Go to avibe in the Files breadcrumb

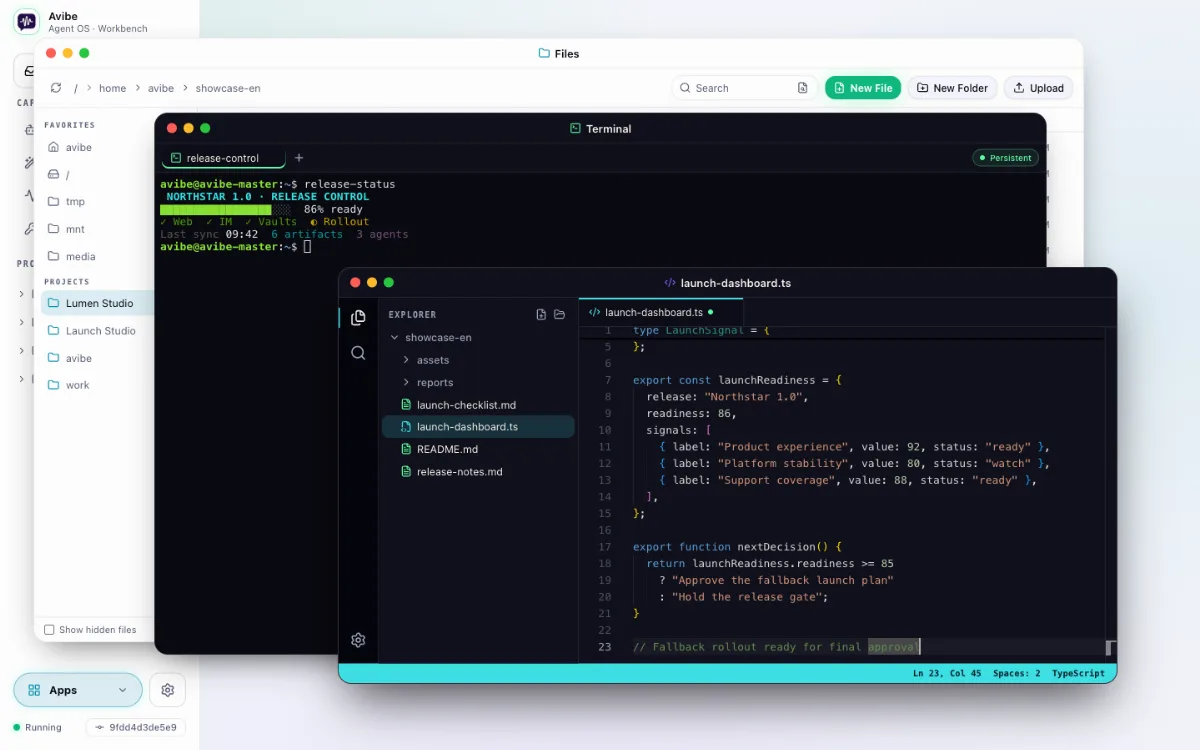coord(161,88)
